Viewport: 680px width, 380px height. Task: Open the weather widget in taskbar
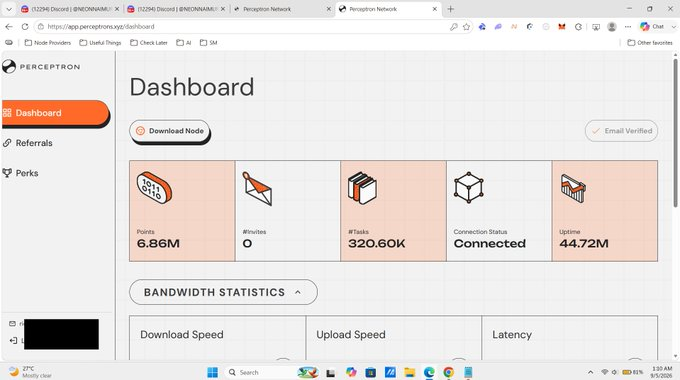pyautogui.click(x=30, y=372)
